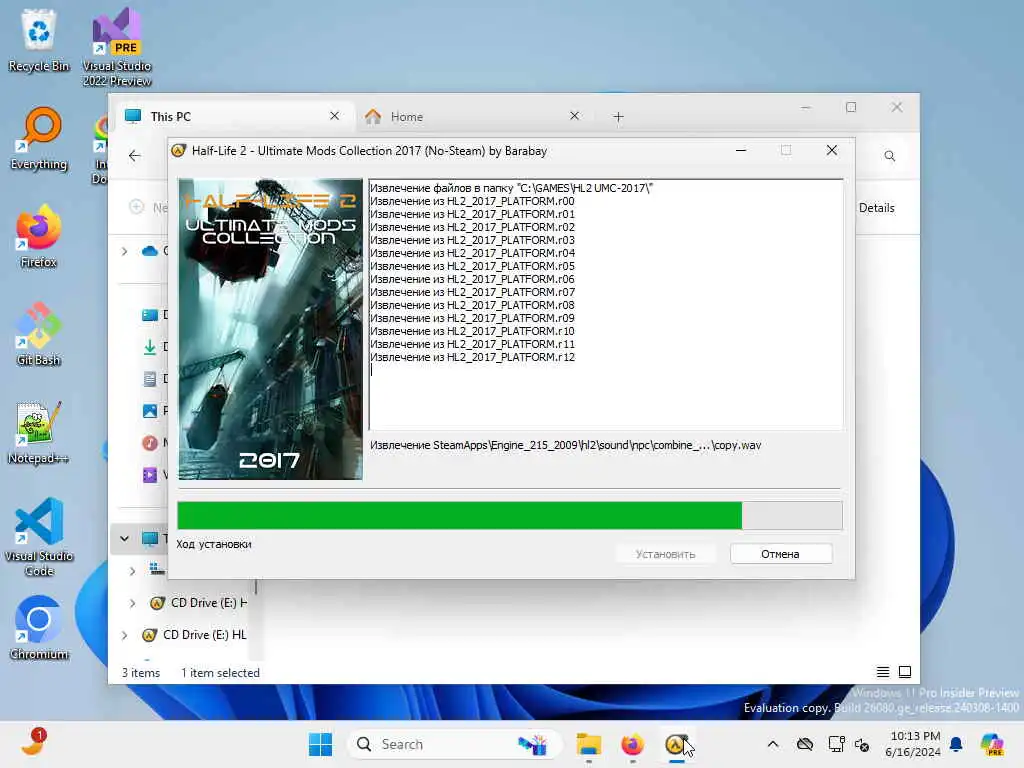Screen dimensions: 1024x768
Task: Click the Windows Start button
Action: 320,744
